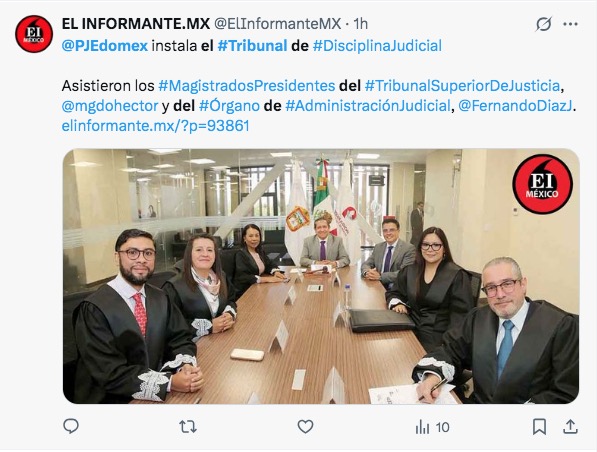This screenshot has height=452, width=597.
Task: Open the #Tribunal hashtag
Action: point(252,46)
